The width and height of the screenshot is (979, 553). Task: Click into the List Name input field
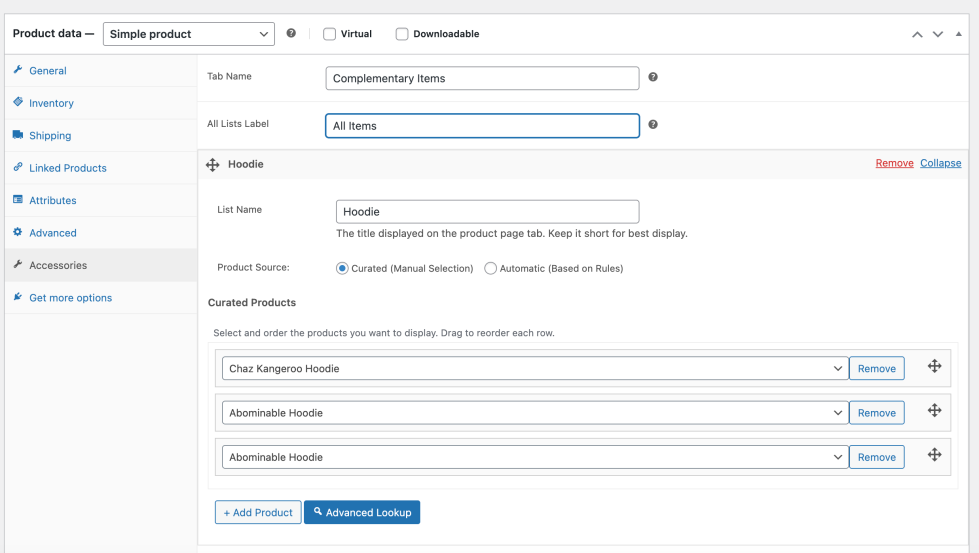[x=487, y=212]
